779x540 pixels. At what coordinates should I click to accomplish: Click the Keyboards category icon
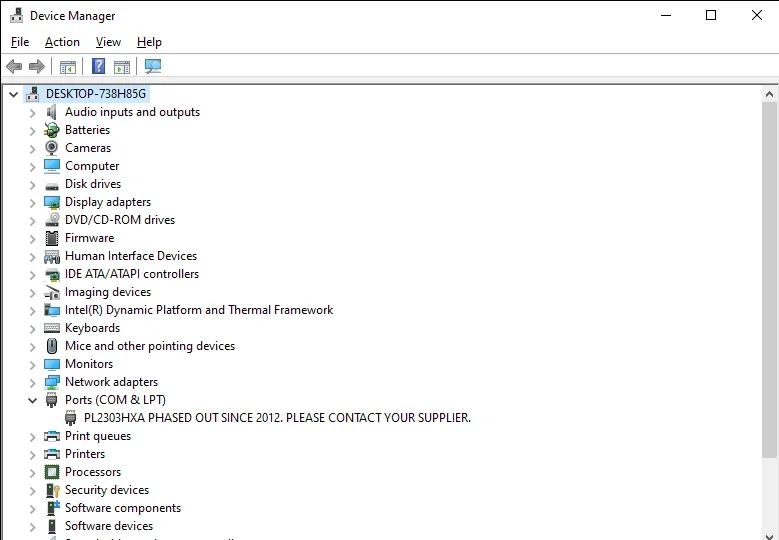point(52,328)
